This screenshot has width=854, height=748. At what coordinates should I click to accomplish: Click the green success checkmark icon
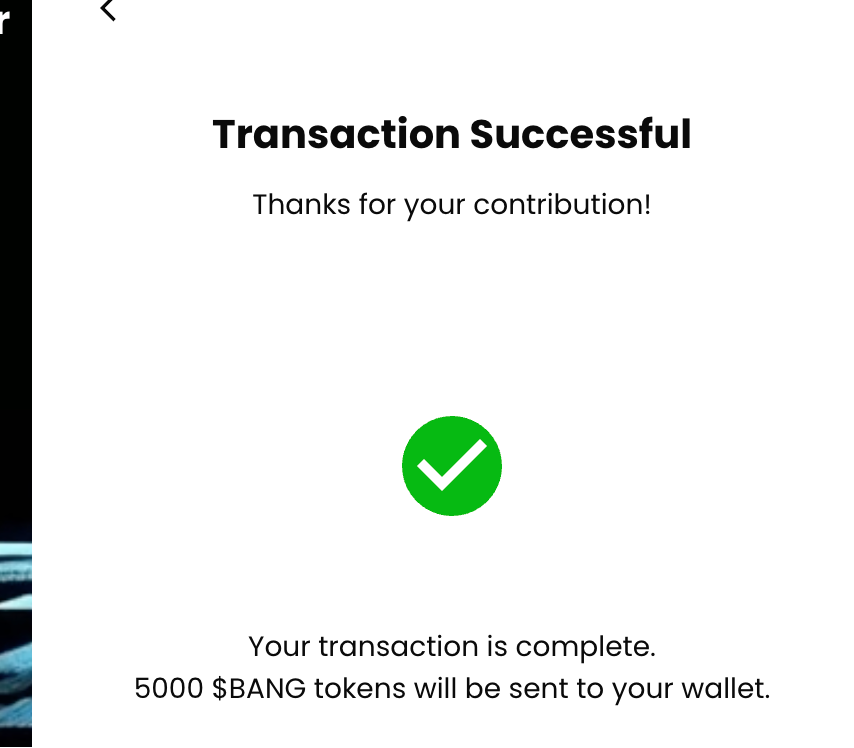452,466
